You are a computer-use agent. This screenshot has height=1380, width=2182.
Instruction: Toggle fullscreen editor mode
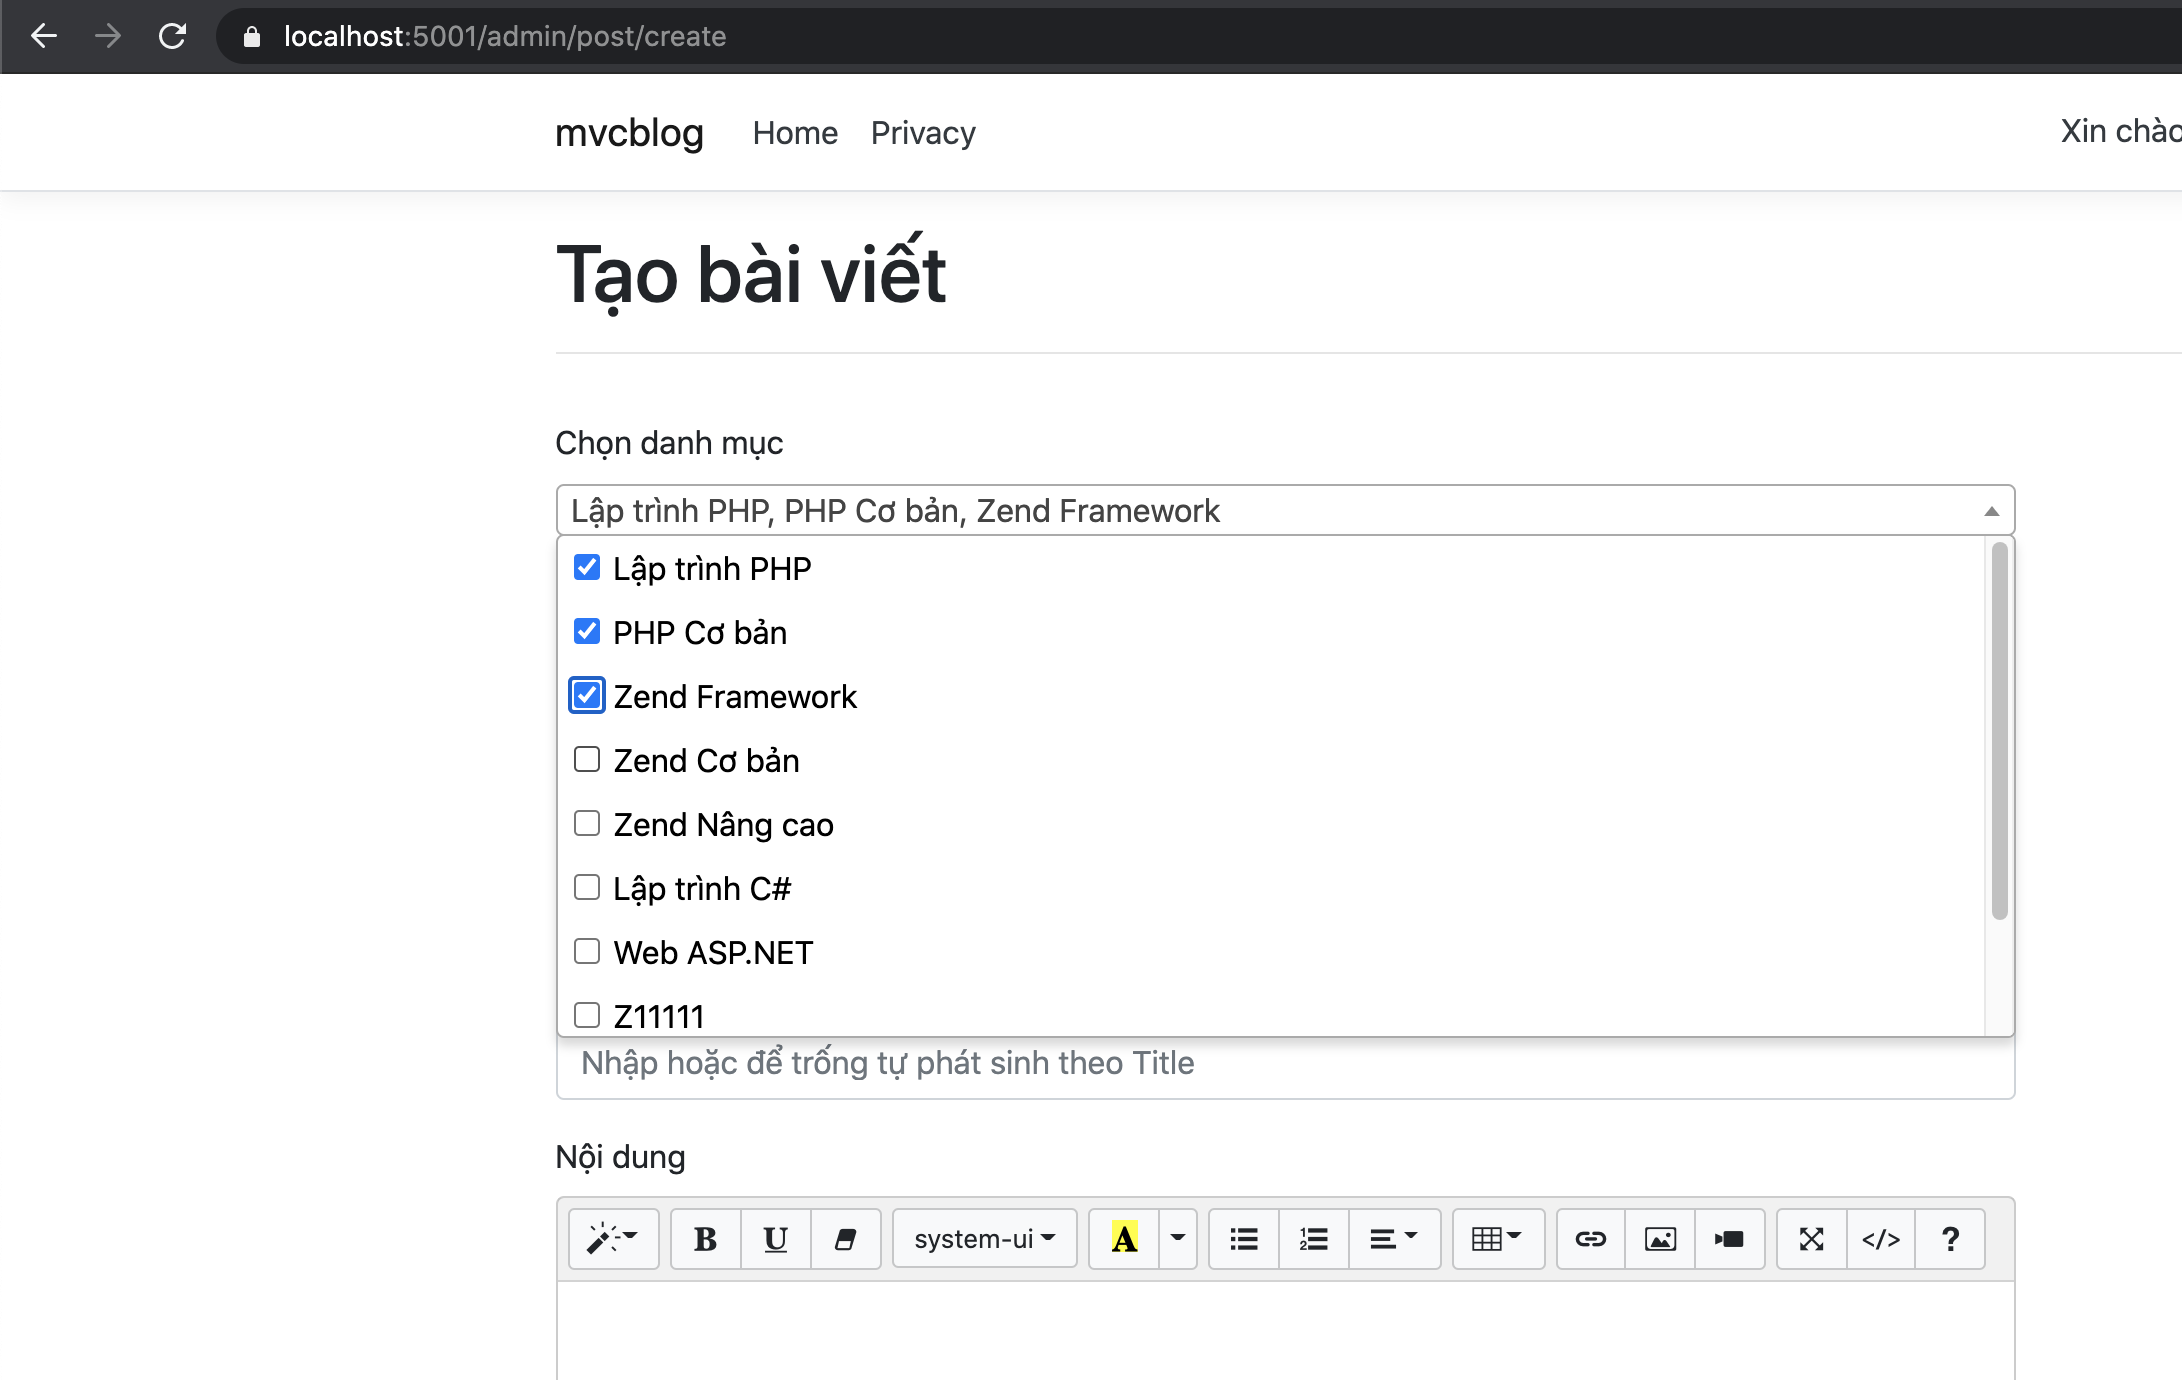[x=1811, y=1239]
